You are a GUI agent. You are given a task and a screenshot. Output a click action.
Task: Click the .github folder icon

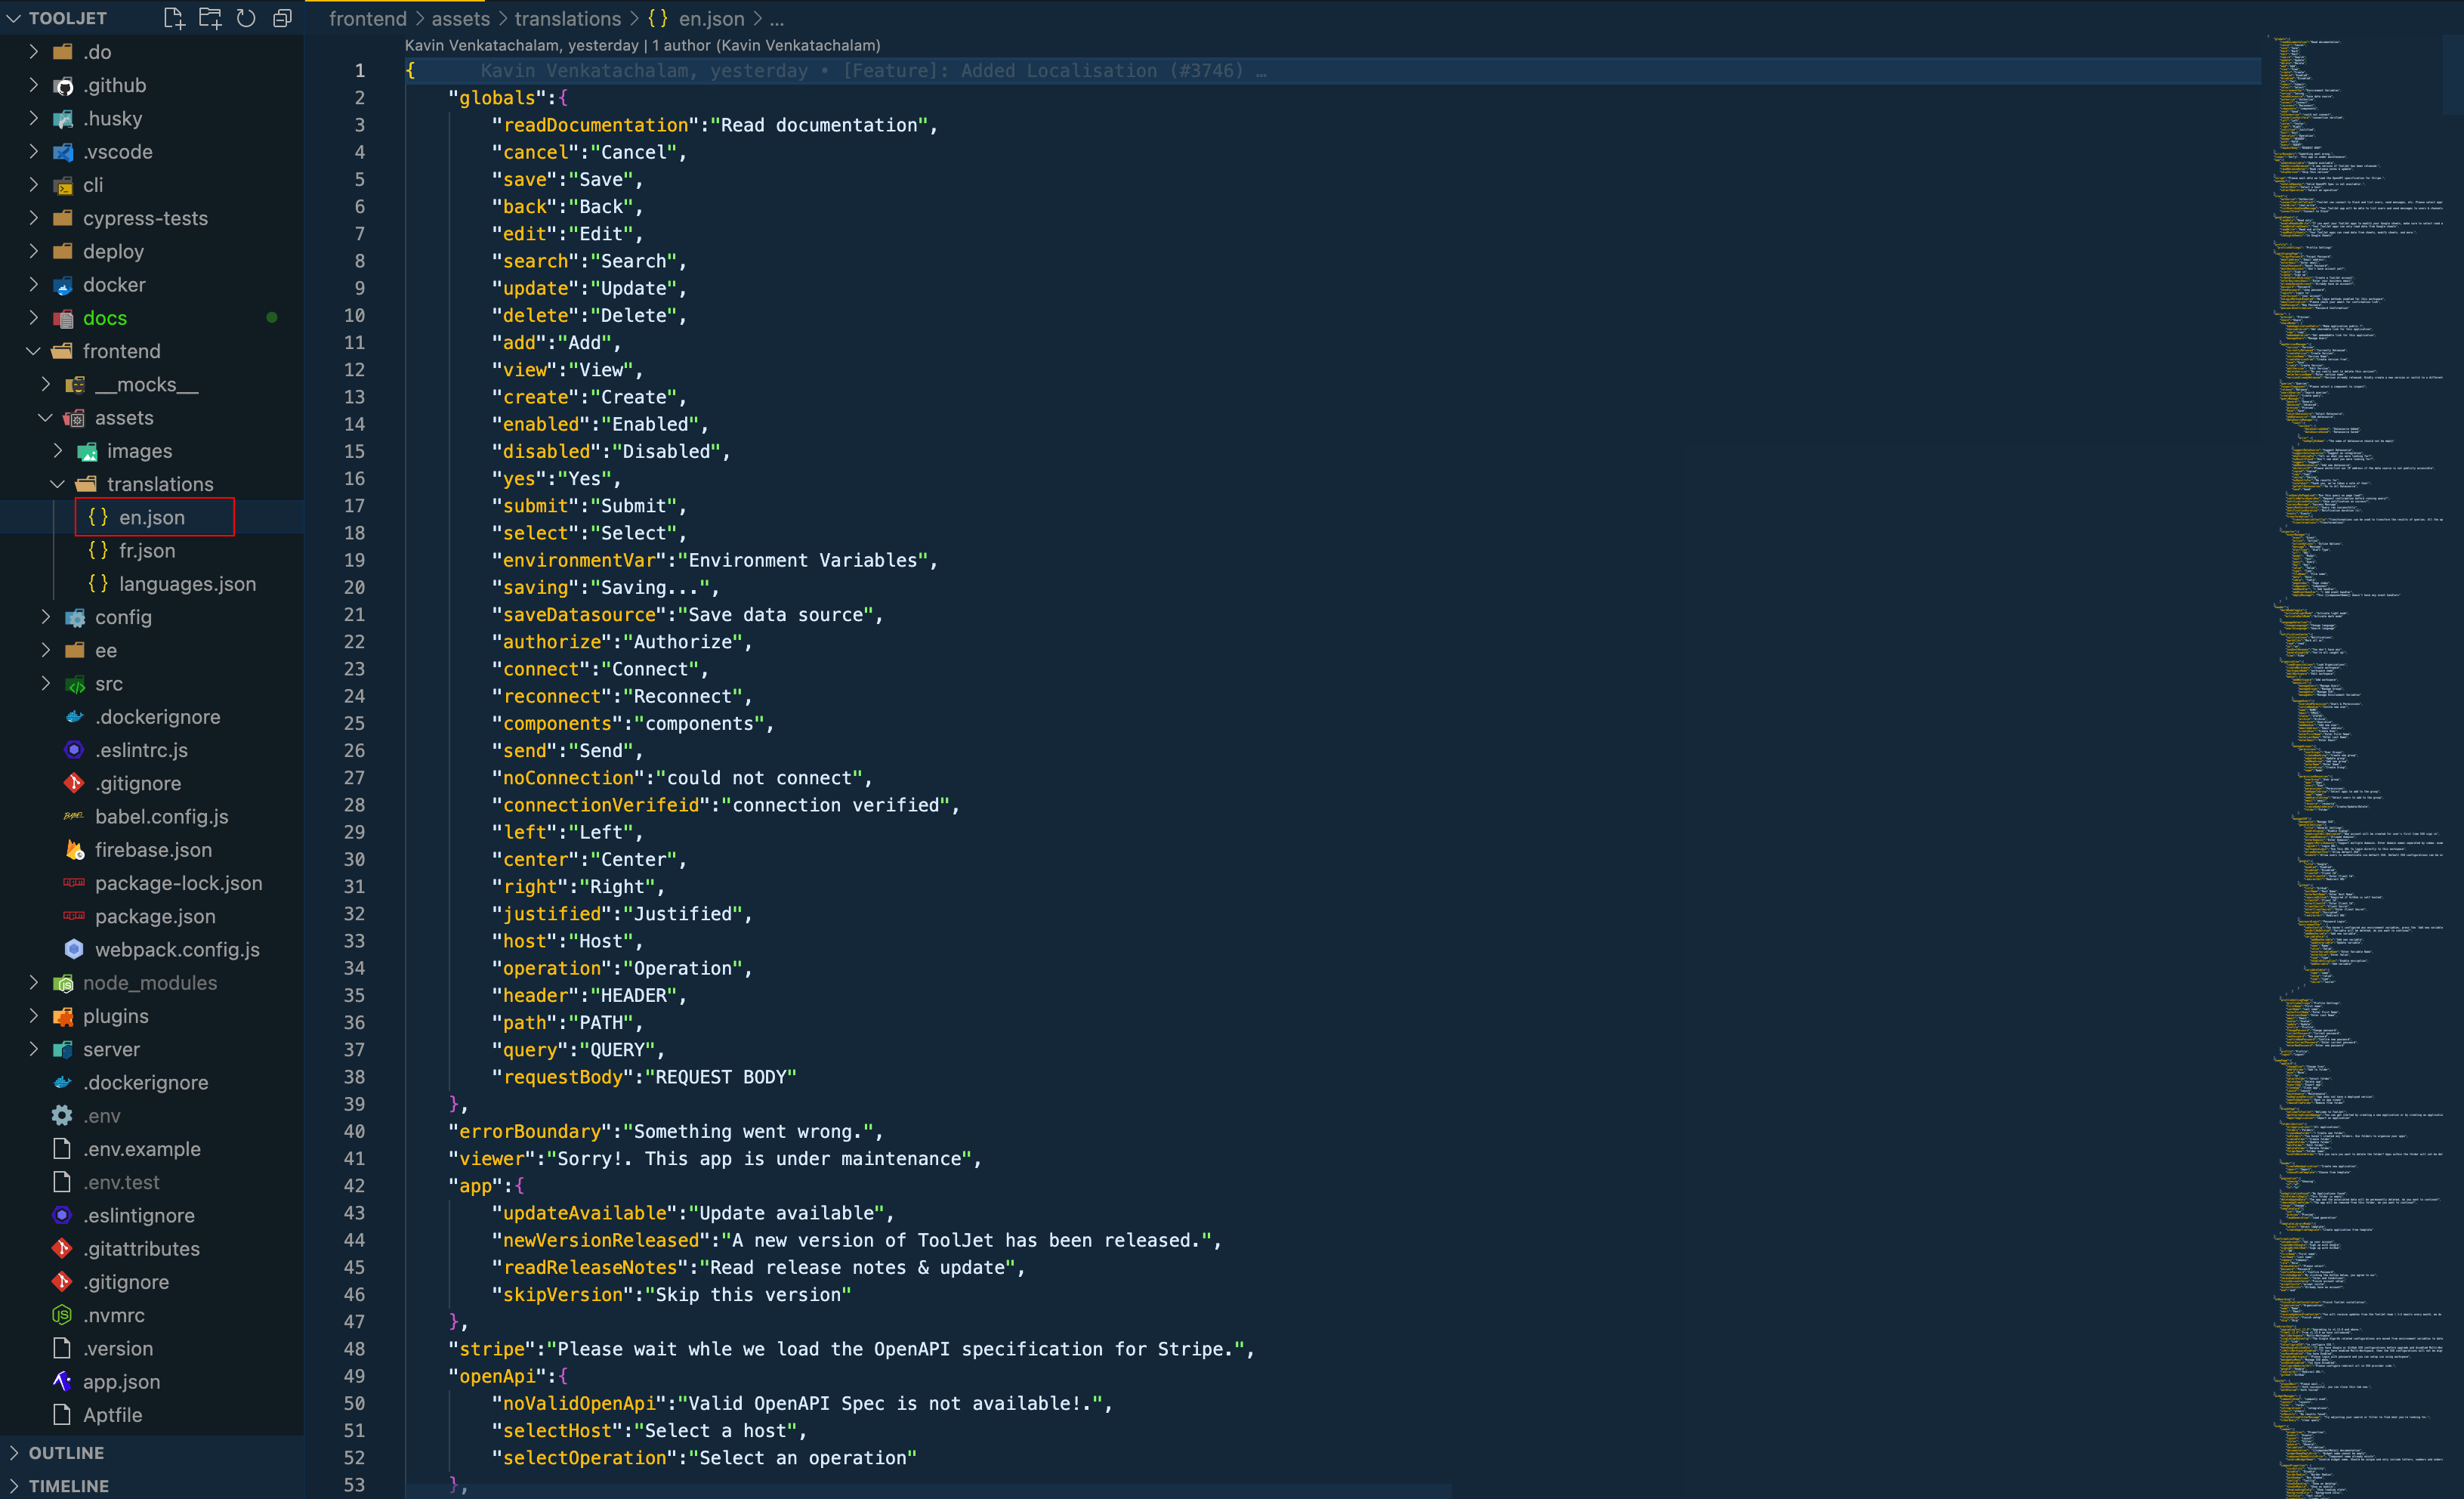pyautogui.click(x=63, y=85)
